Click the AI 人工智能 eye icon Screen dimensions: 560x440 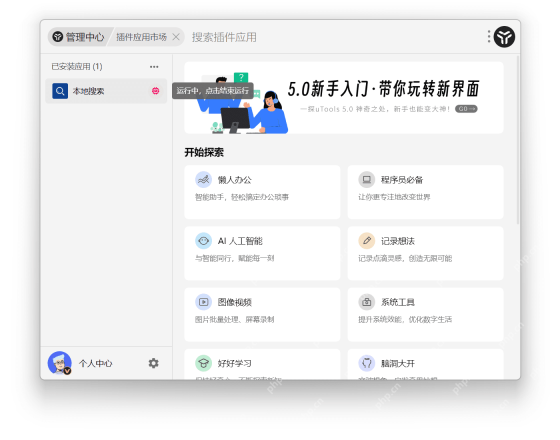point(203,241)
